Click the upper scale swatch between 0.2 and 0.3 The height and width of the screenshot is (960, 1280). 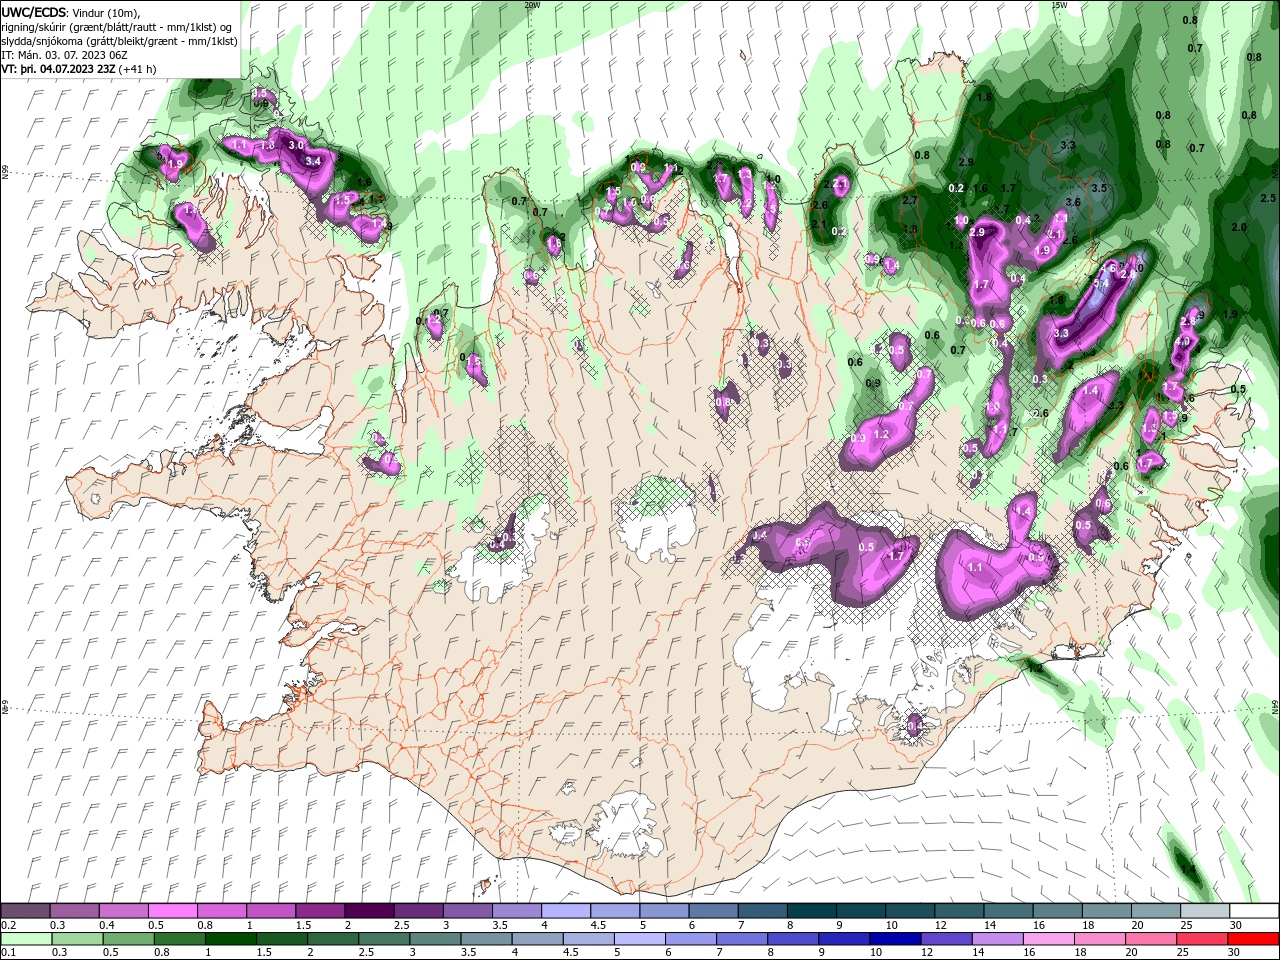click(27, 911)
